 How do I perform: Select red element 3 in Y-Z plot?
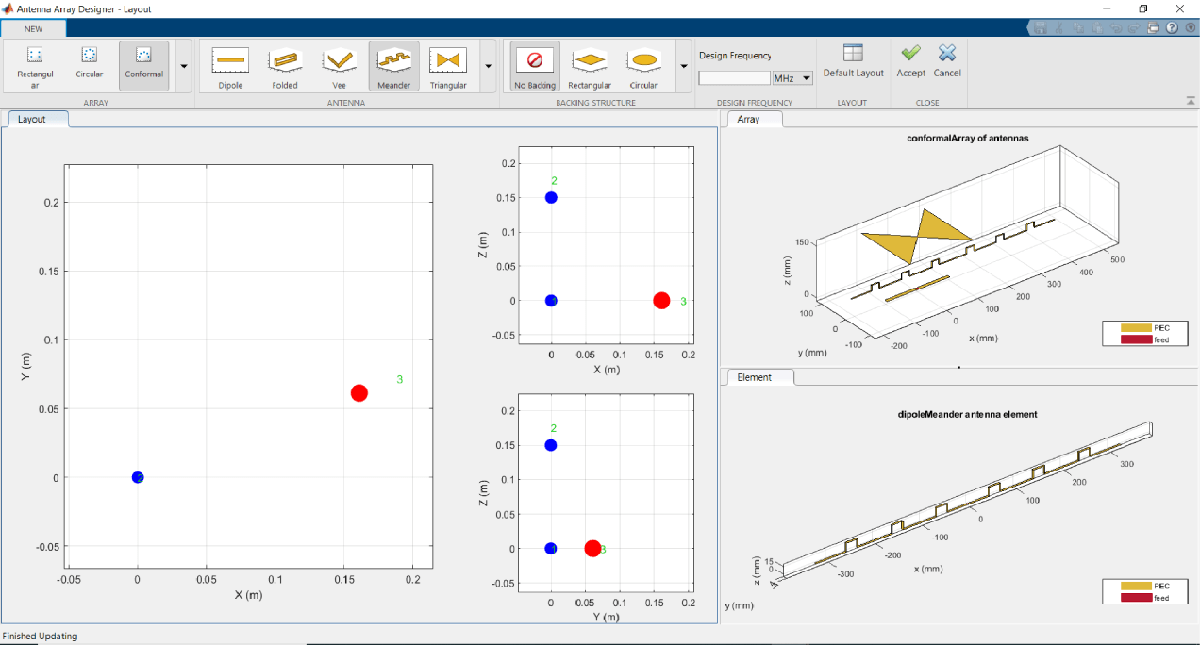[592, 548]
